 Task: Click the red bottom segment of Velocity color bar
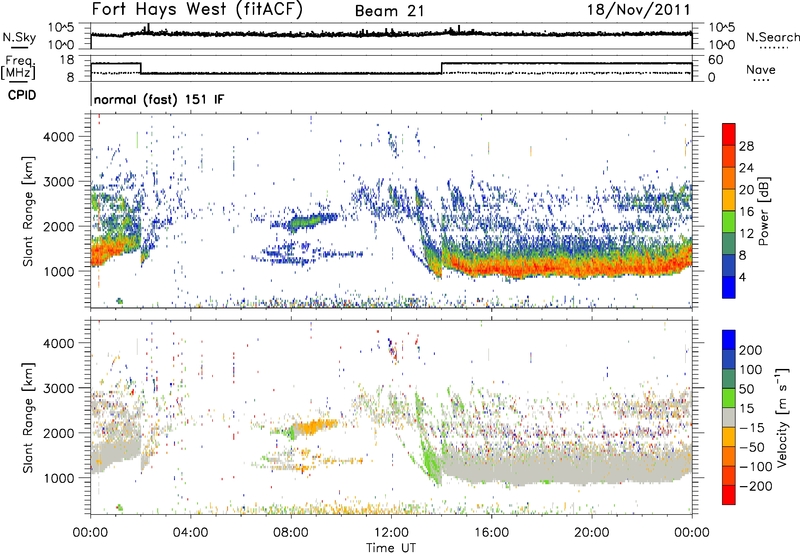click(x=729, y=495)
